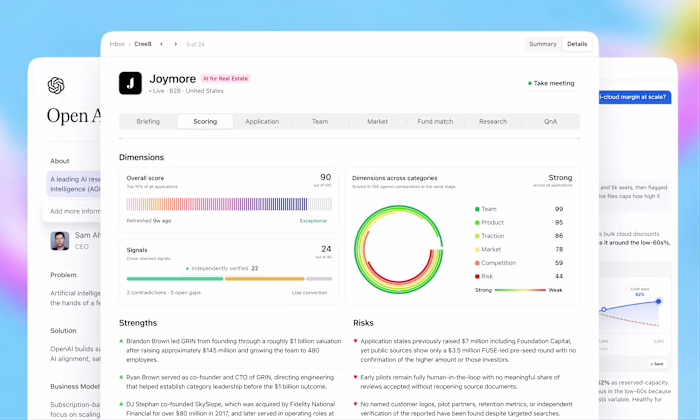Open the Fund match tab

435,121
